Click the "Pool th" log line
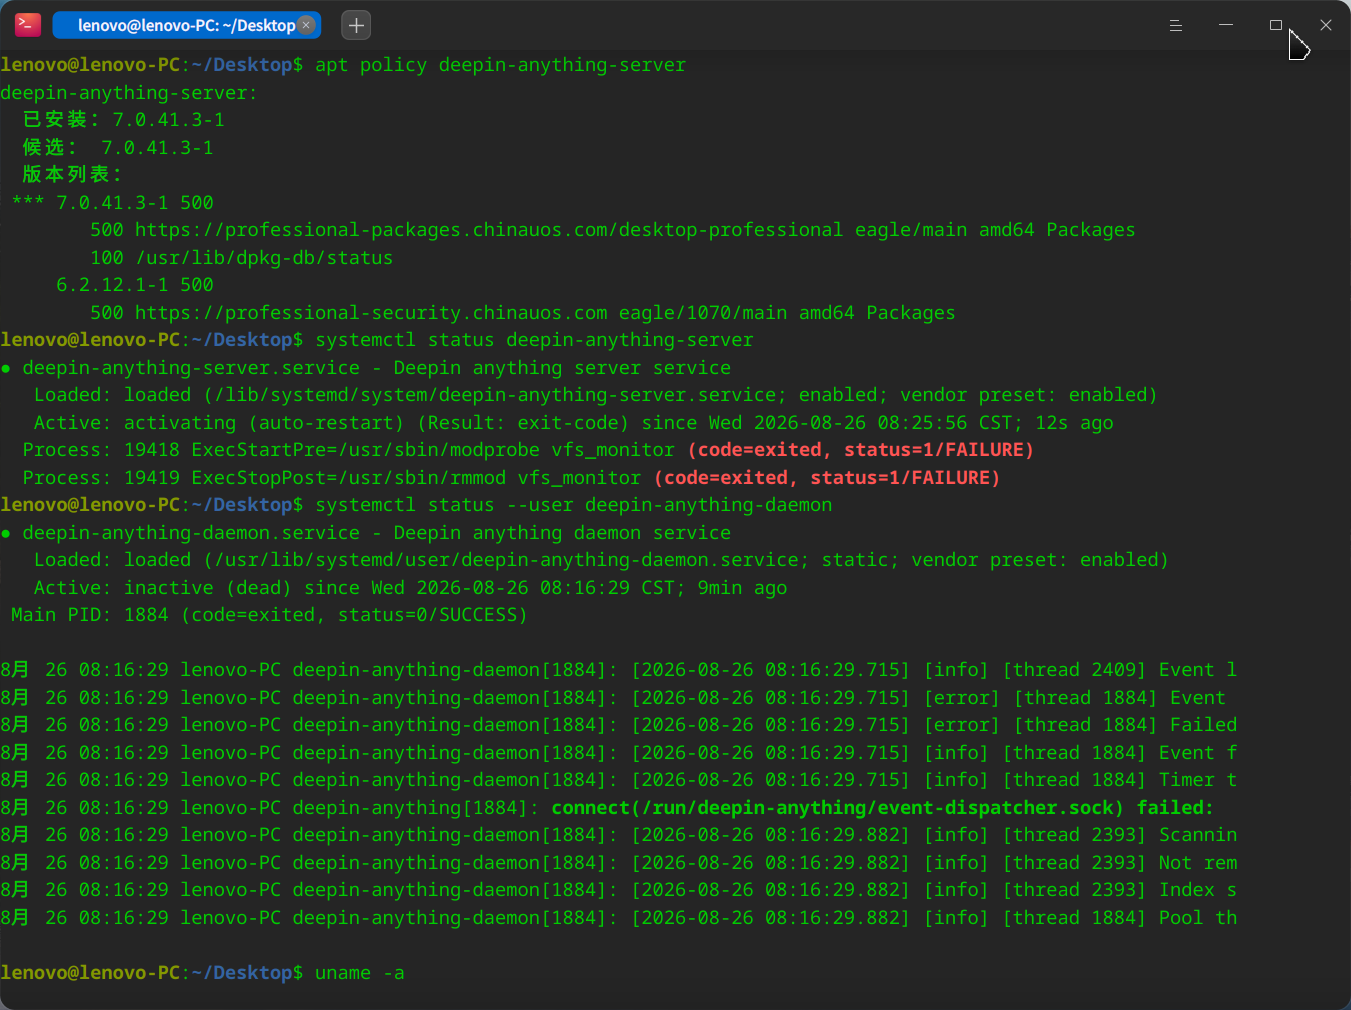The image size is (1351, 1010). [x=619, y=918]
